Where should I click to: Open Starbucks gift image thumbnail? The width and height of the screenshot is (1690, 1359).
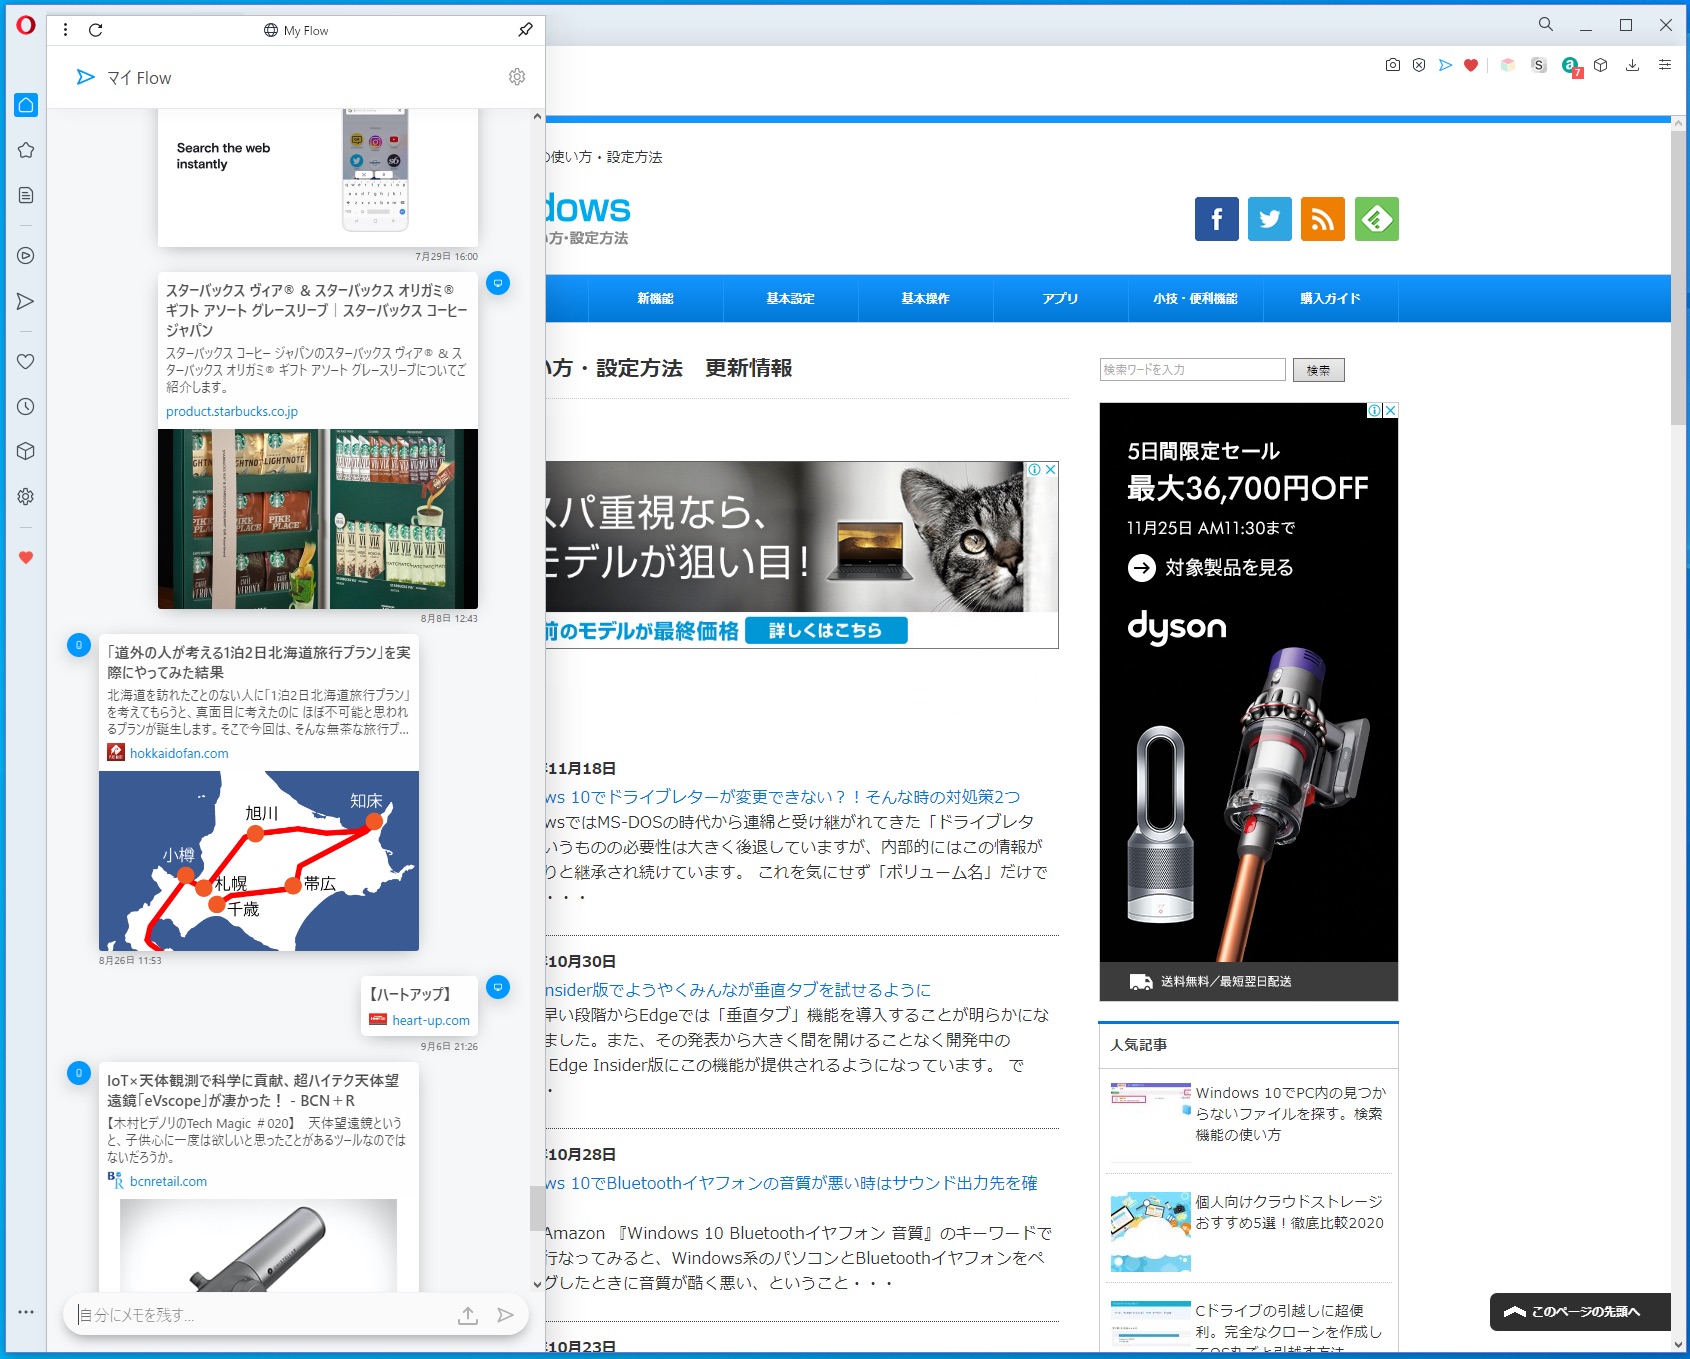(x=318, y=519)
